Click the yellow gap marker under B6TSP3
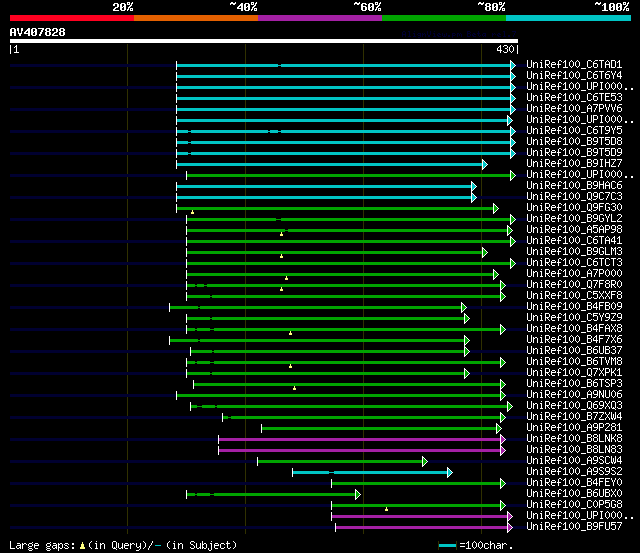The width and height of the screenshot is (640, 553). point(294,388)
